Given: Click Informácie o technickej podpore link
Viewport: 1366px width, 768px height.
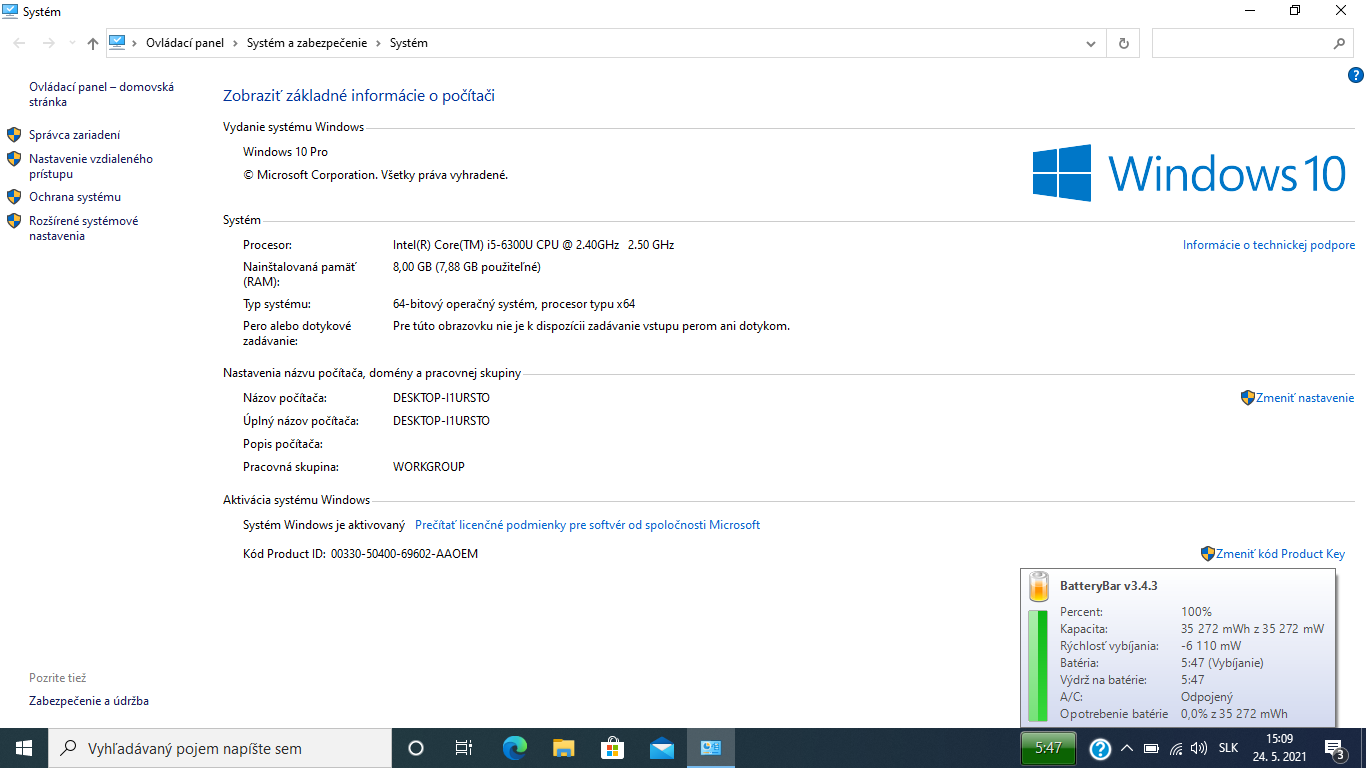Looking at the screenshot, I should [x=1269, y=245].
